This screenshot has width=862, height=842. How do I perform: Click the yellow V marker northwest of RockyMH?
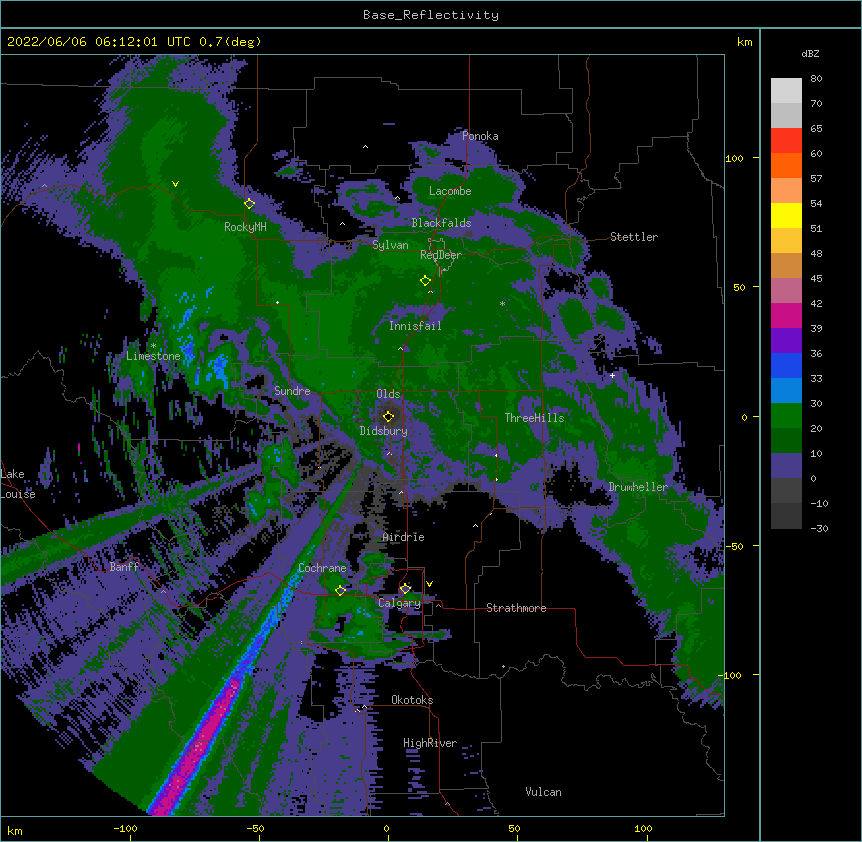[x=175, y=184]
